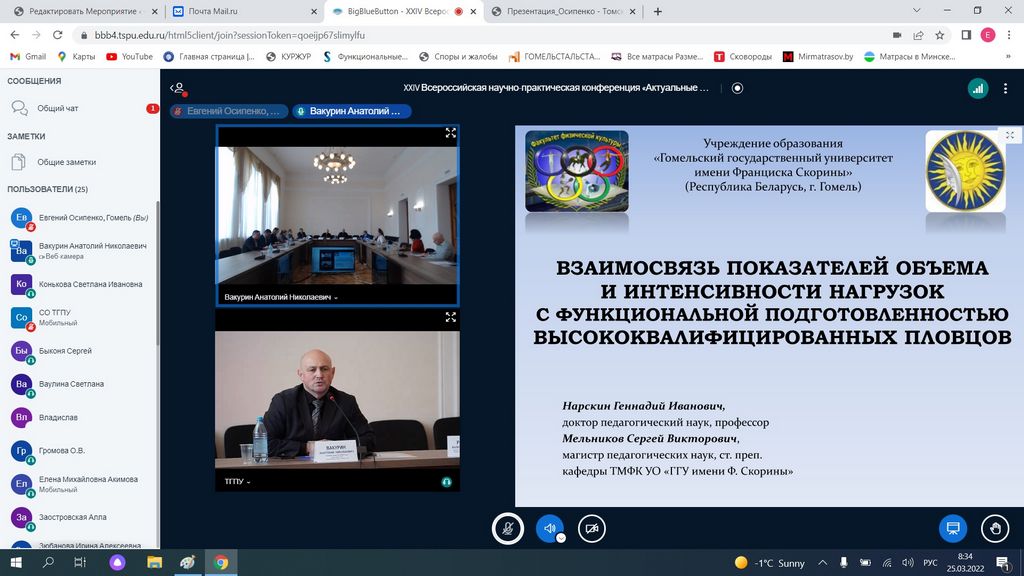Toggle the presentation display button

coord(952,528)
